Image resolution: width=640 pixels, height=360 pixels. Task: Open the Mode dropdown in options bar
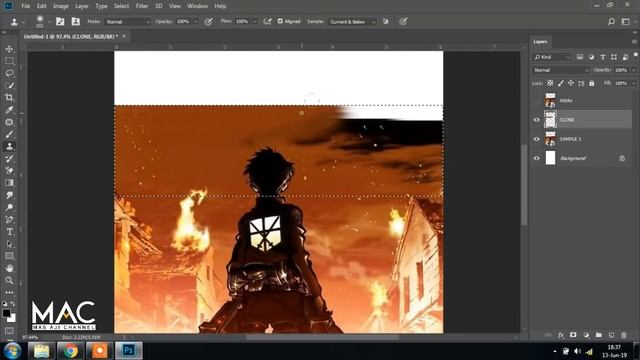[127, 22]
